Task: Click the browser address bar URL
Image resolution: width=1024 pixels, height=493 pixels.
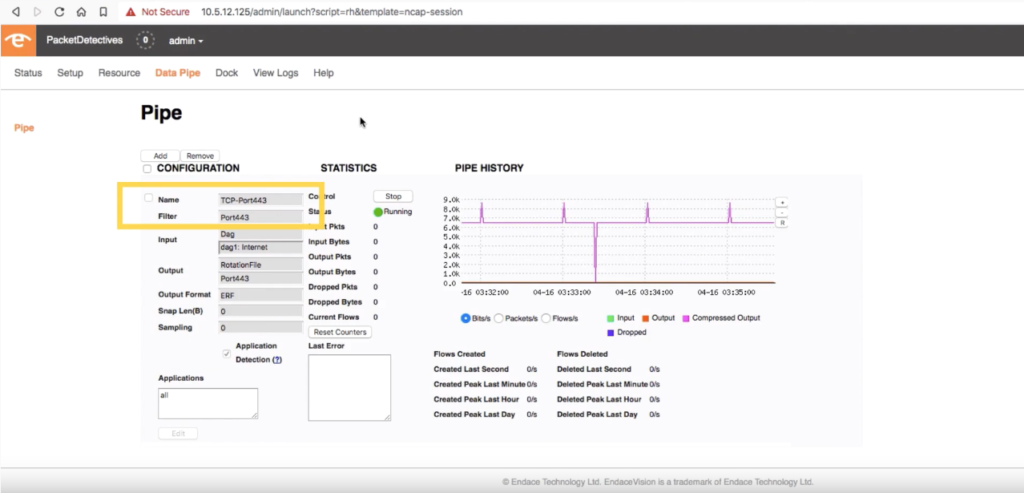Action: [332, 12]
